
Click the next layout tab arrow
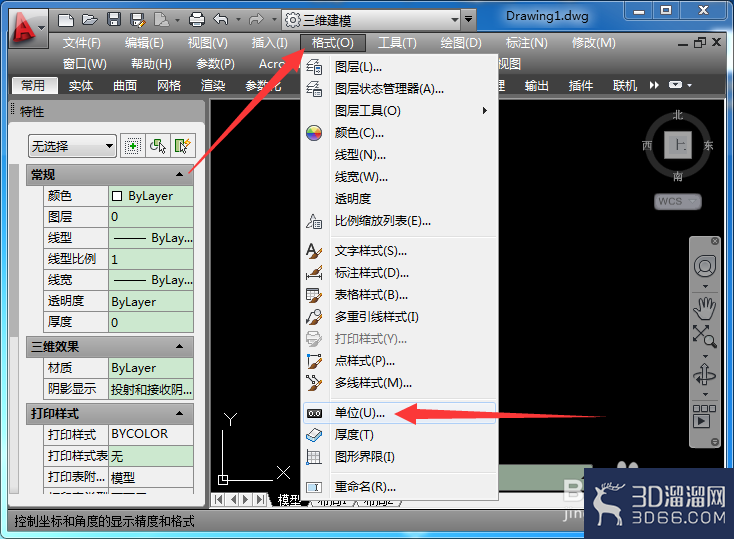pyautogui.click(x=246, y=500)
